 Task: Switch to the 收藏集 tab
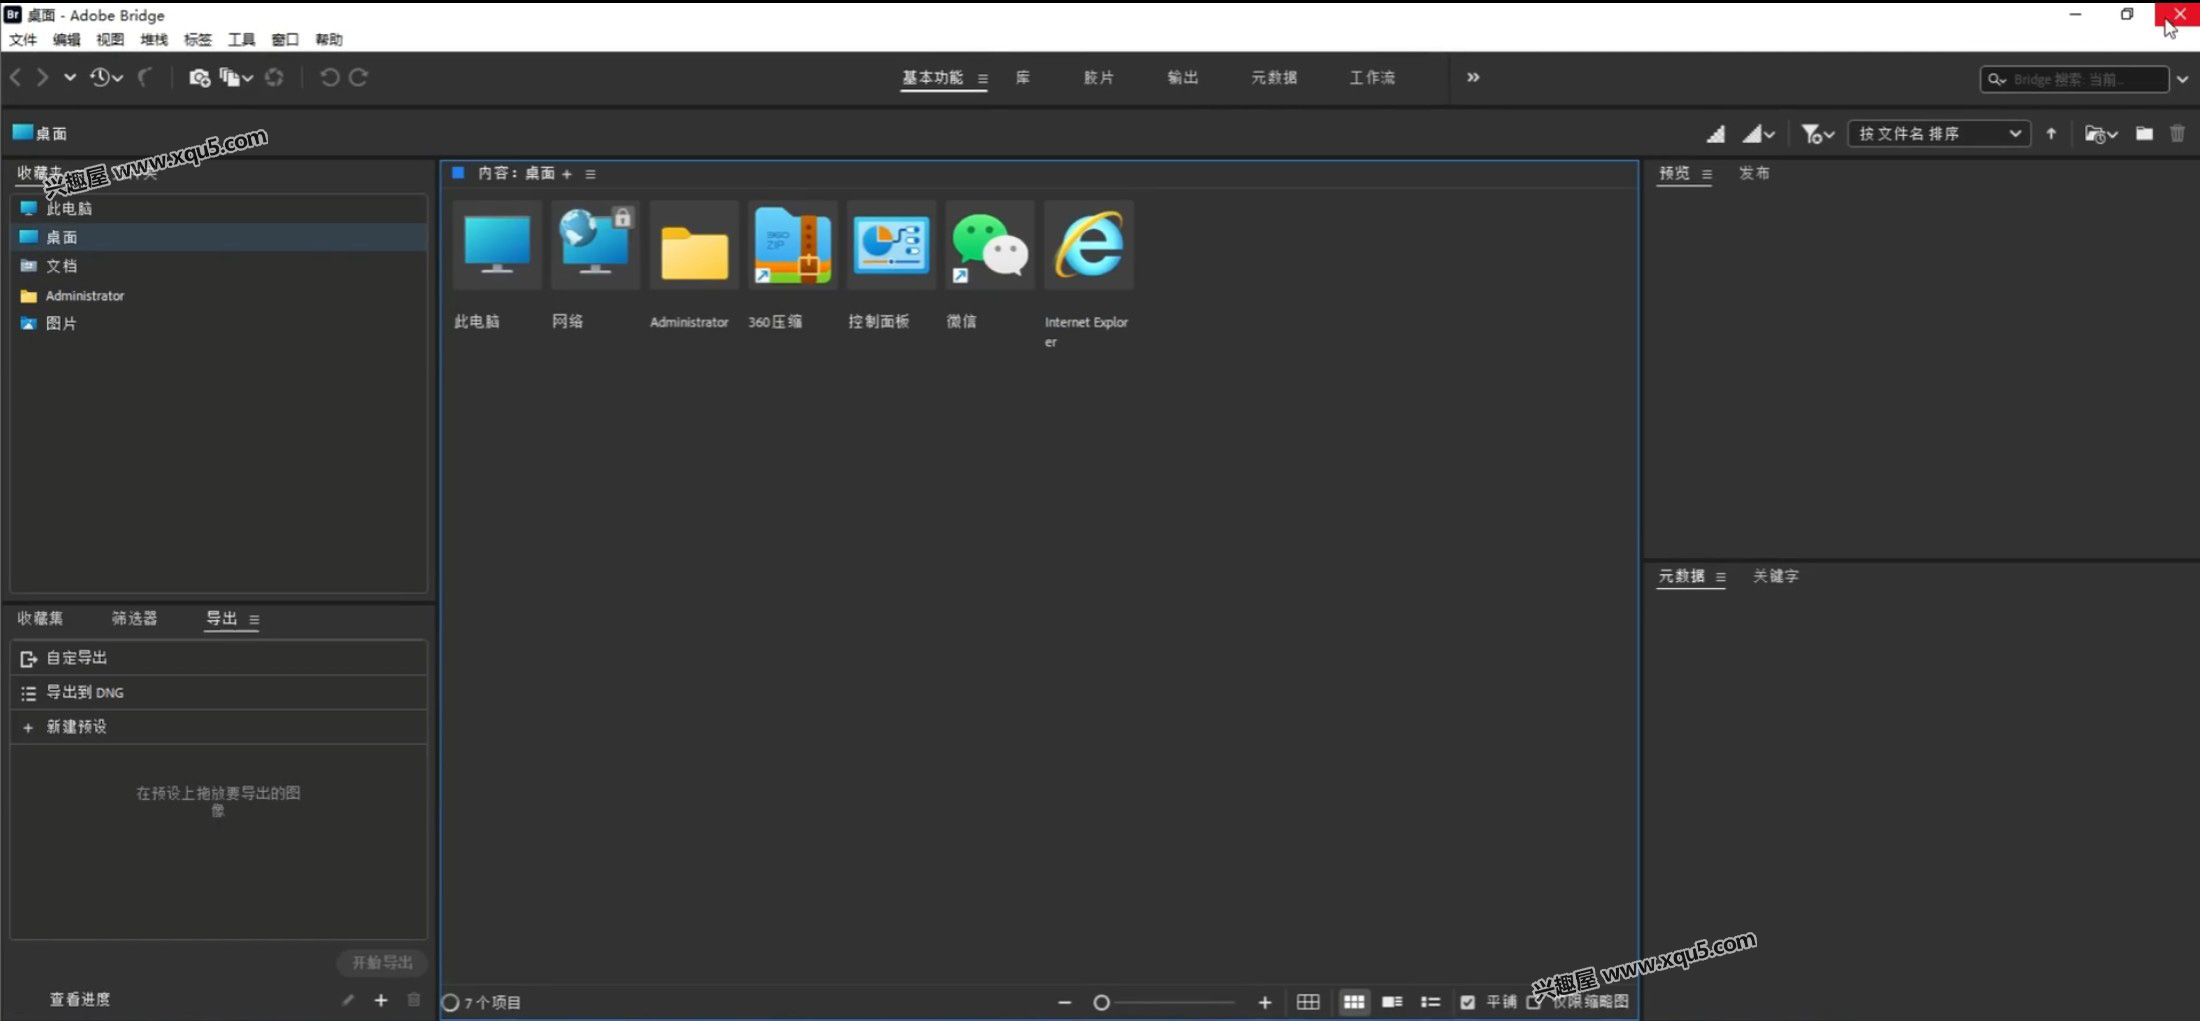click(40, 618)
